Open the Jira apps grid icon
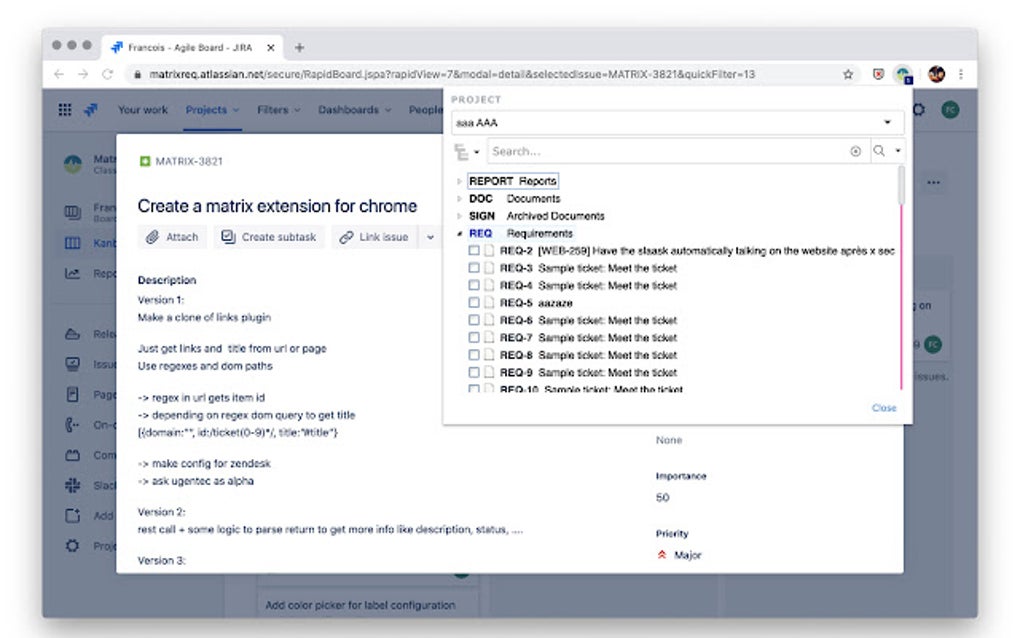The height and width of the screenshot is (638, 1020). (x=64, y=109)
